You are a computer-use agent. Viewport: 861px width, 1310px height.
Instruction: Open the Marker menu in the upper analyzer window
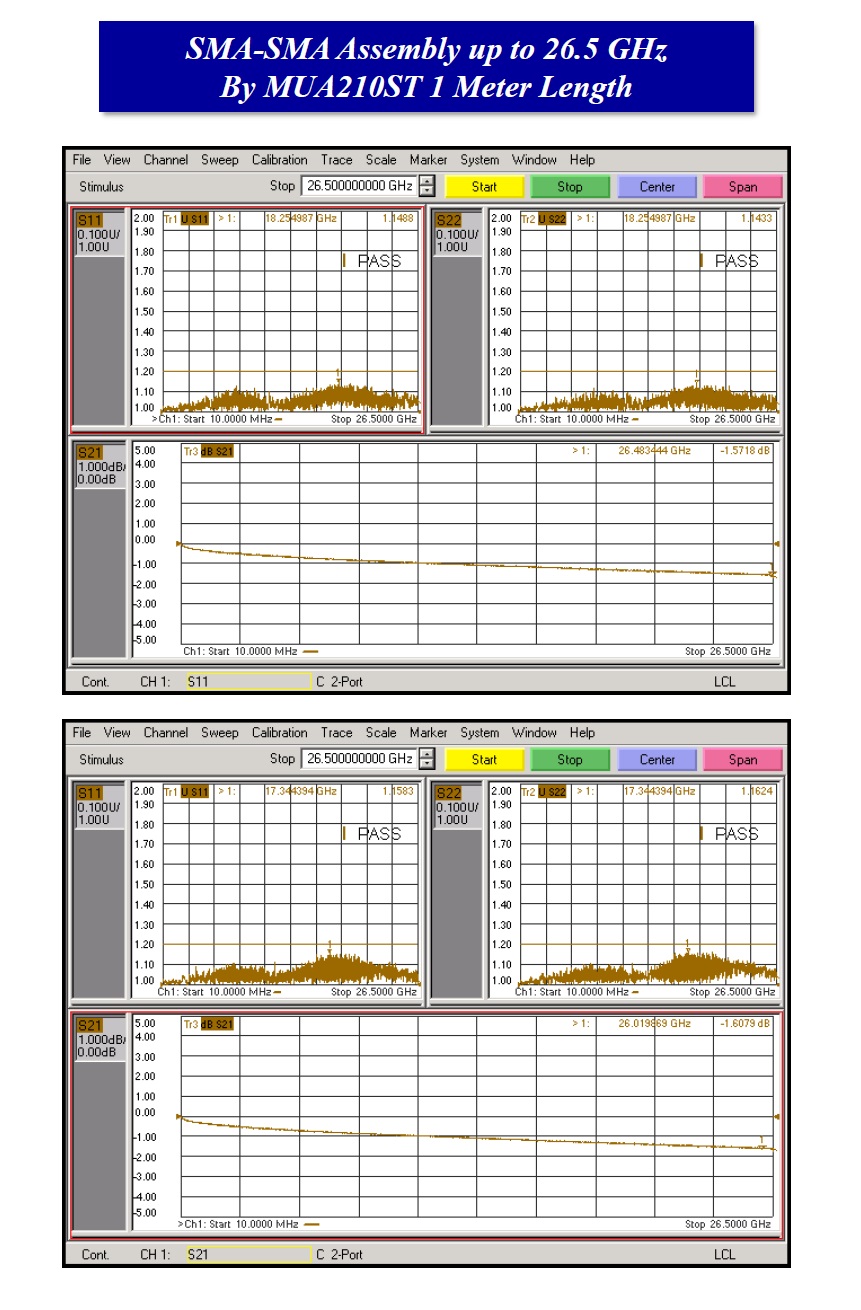(428, 160)
